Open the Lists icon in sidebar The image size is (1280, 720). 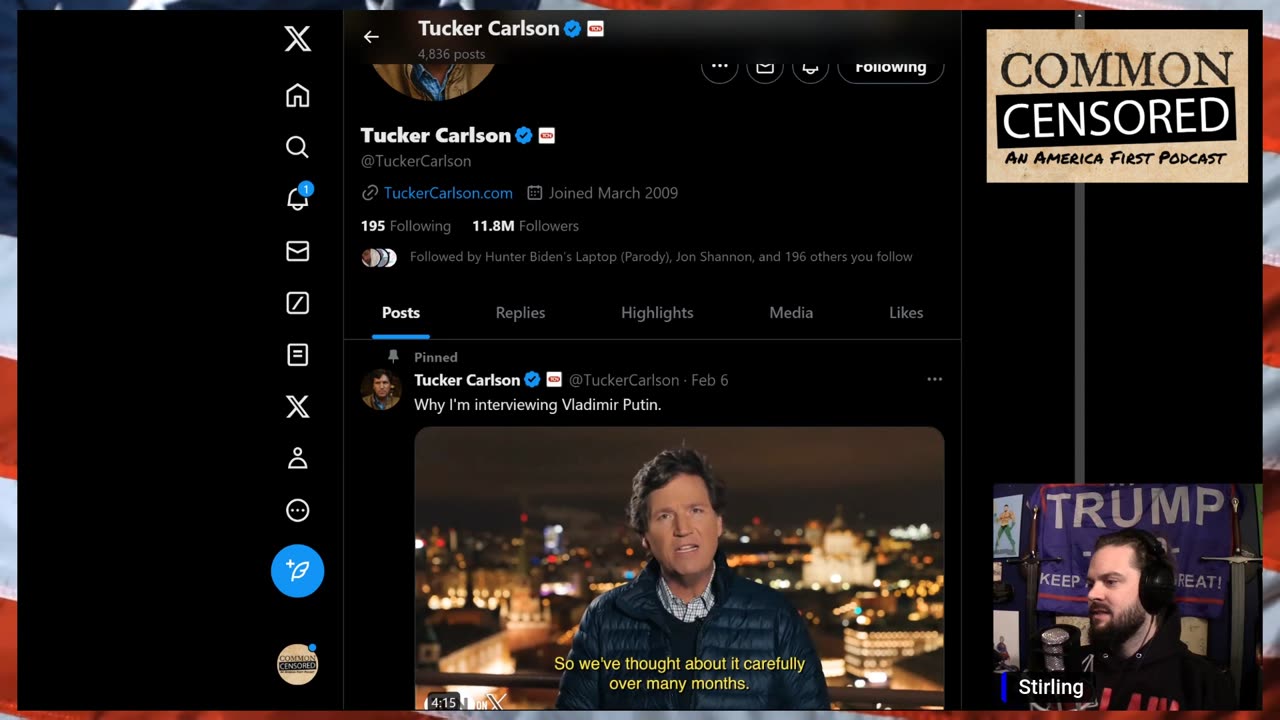[297, 355]
